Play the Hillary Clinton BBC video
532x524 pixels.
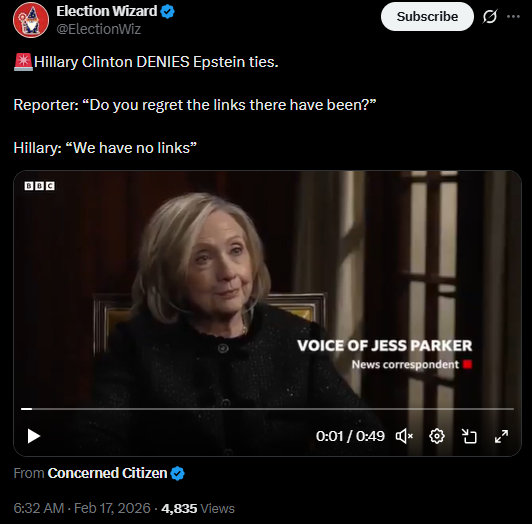coord(34,436)
